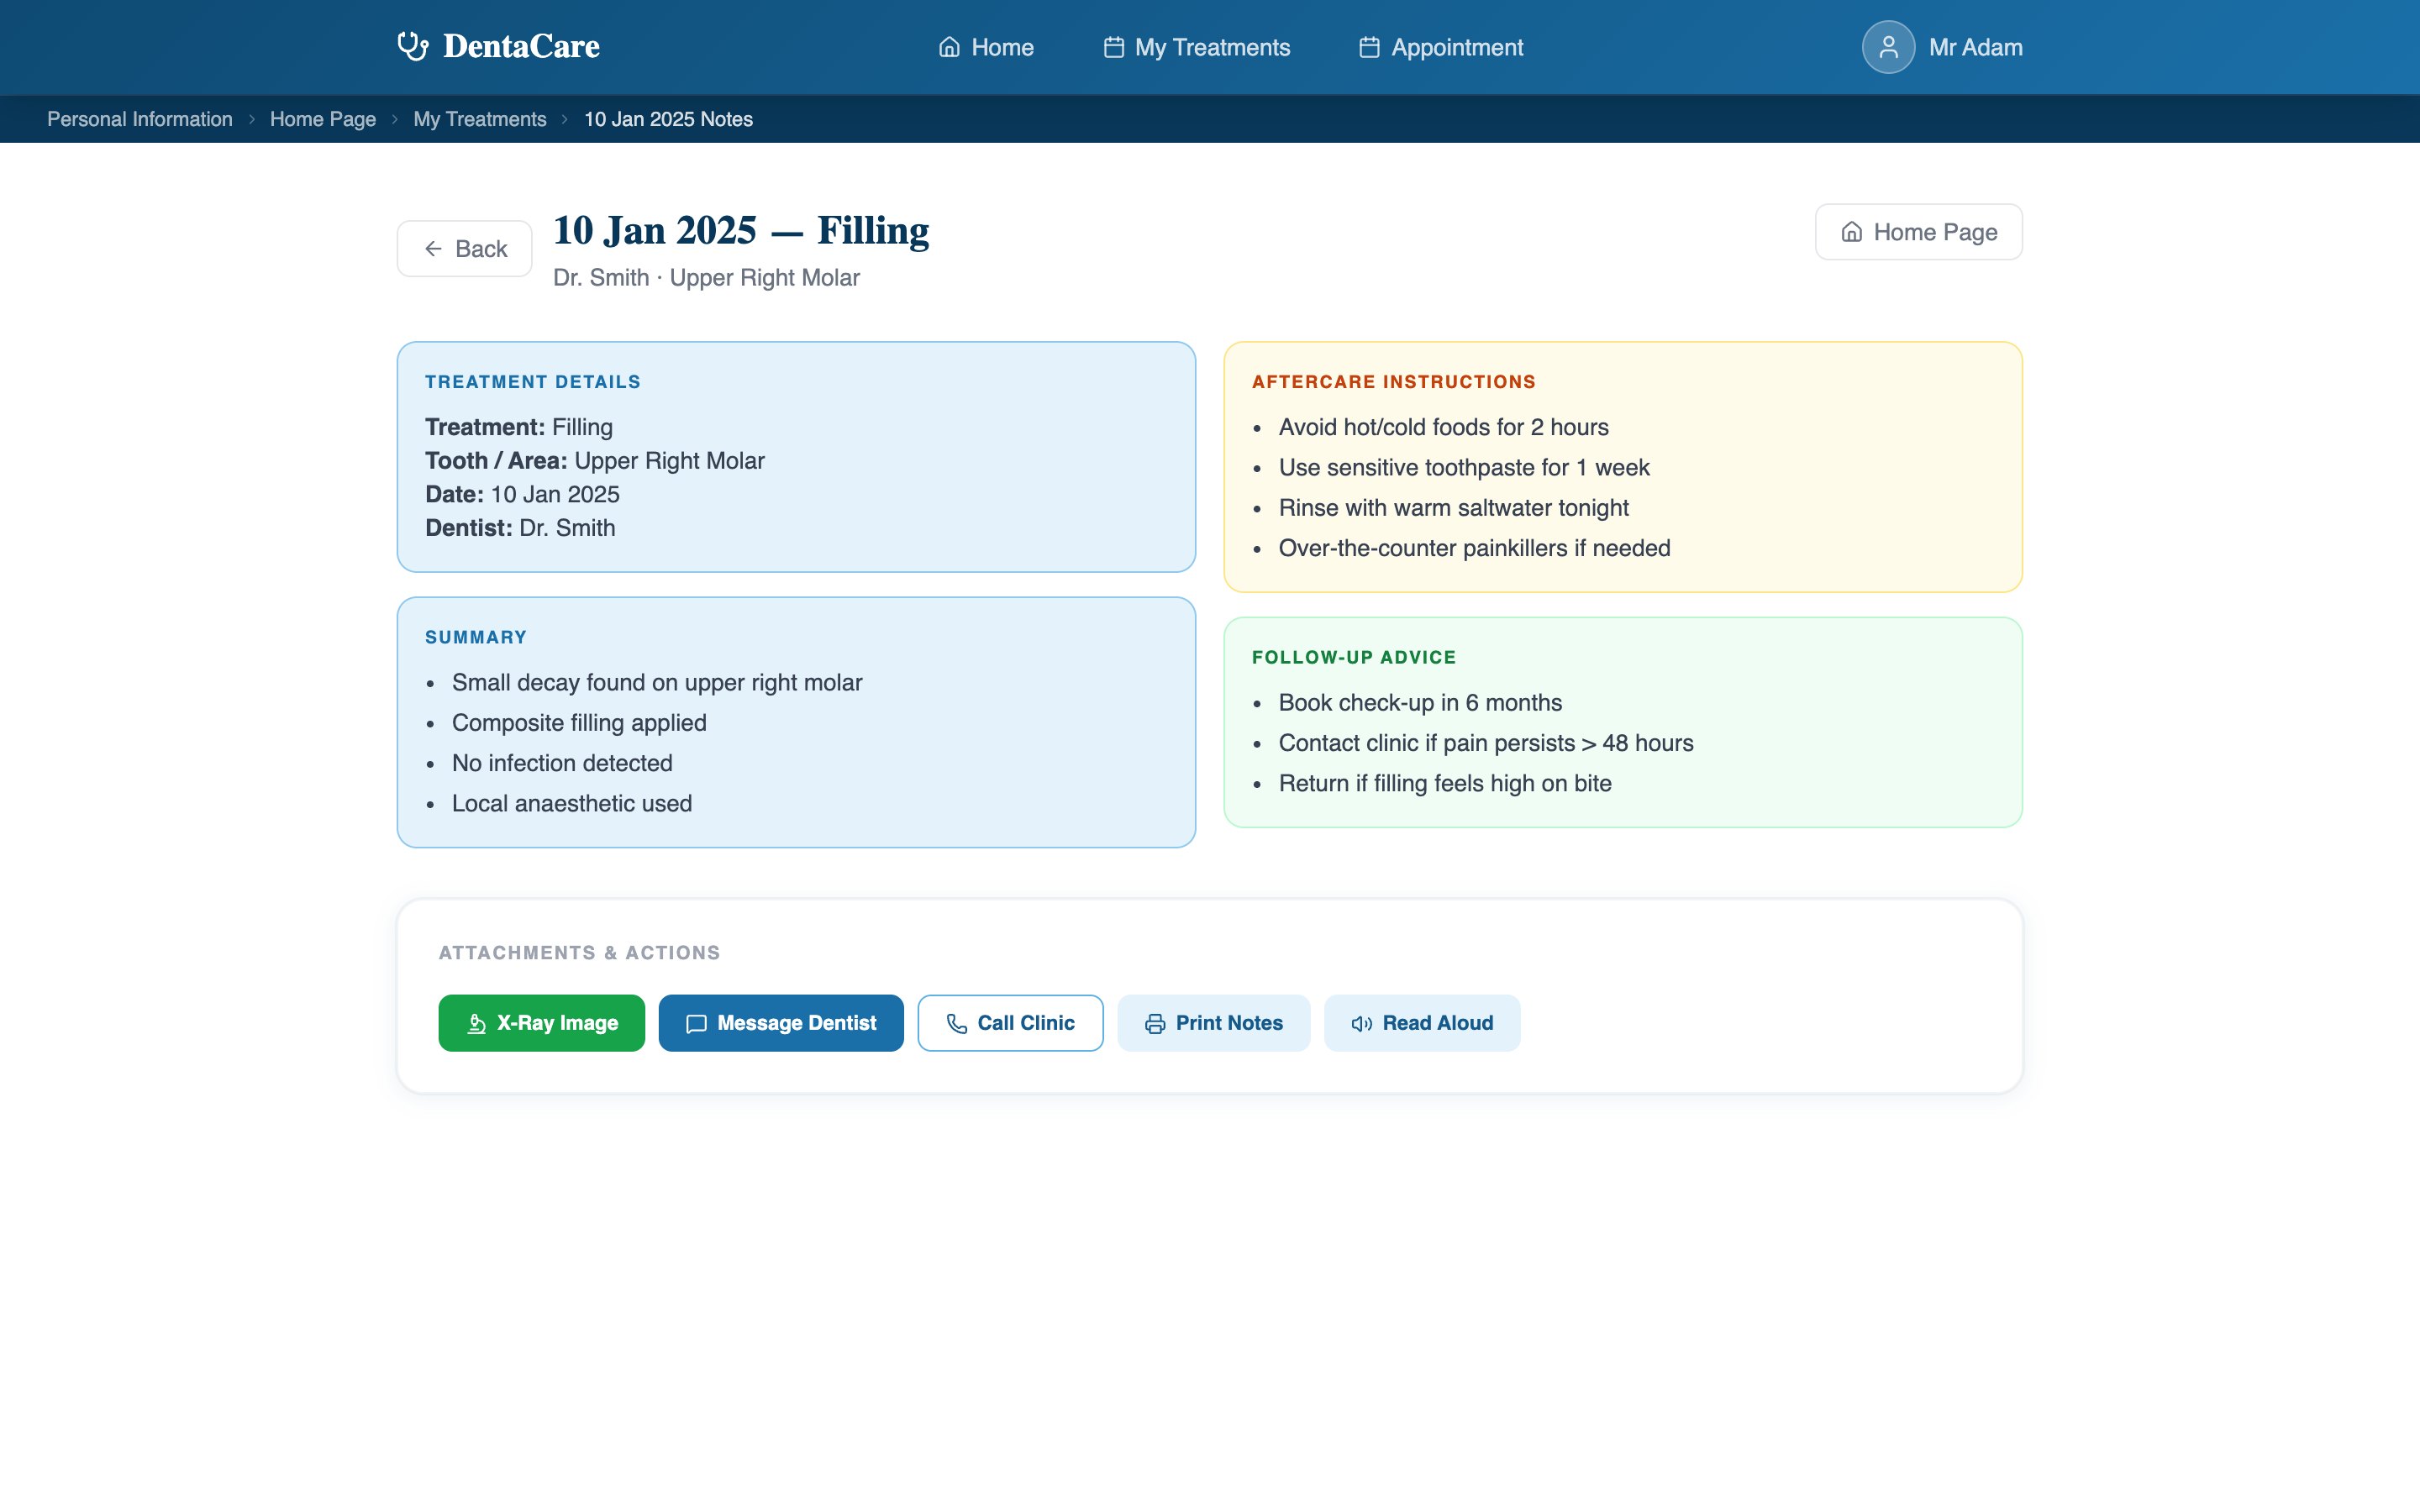Image resolution: width=2420 pixels, height=1512 pixels.
Task: Follow the Home Page breadcrumb link
Action: 323,119
